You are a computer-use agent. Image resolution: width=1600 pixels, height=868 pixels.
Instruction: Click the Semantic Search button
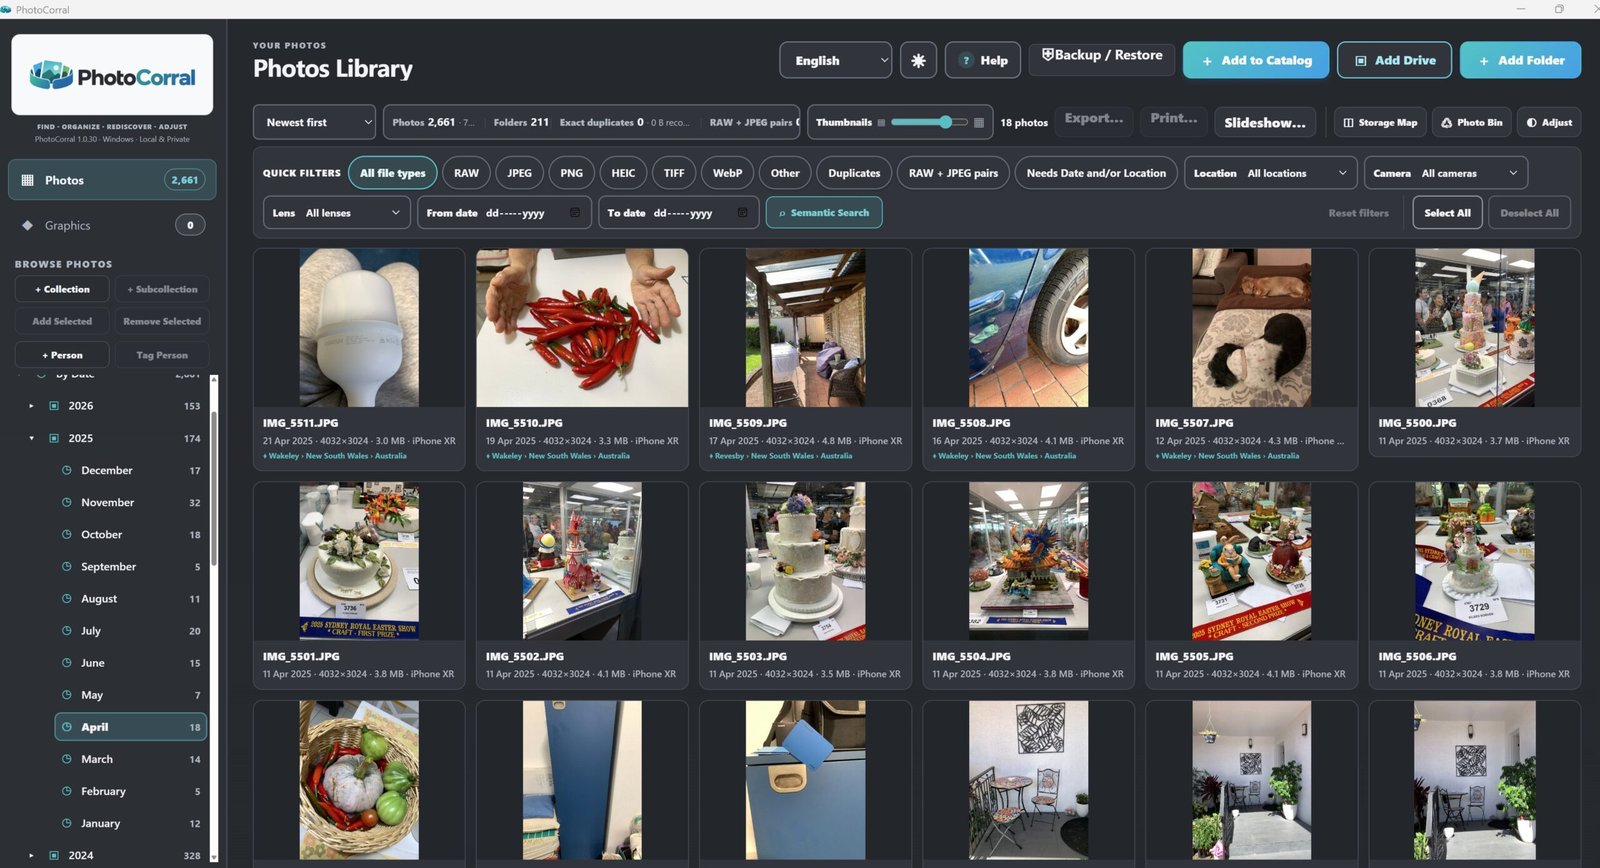tap(824, 213)
